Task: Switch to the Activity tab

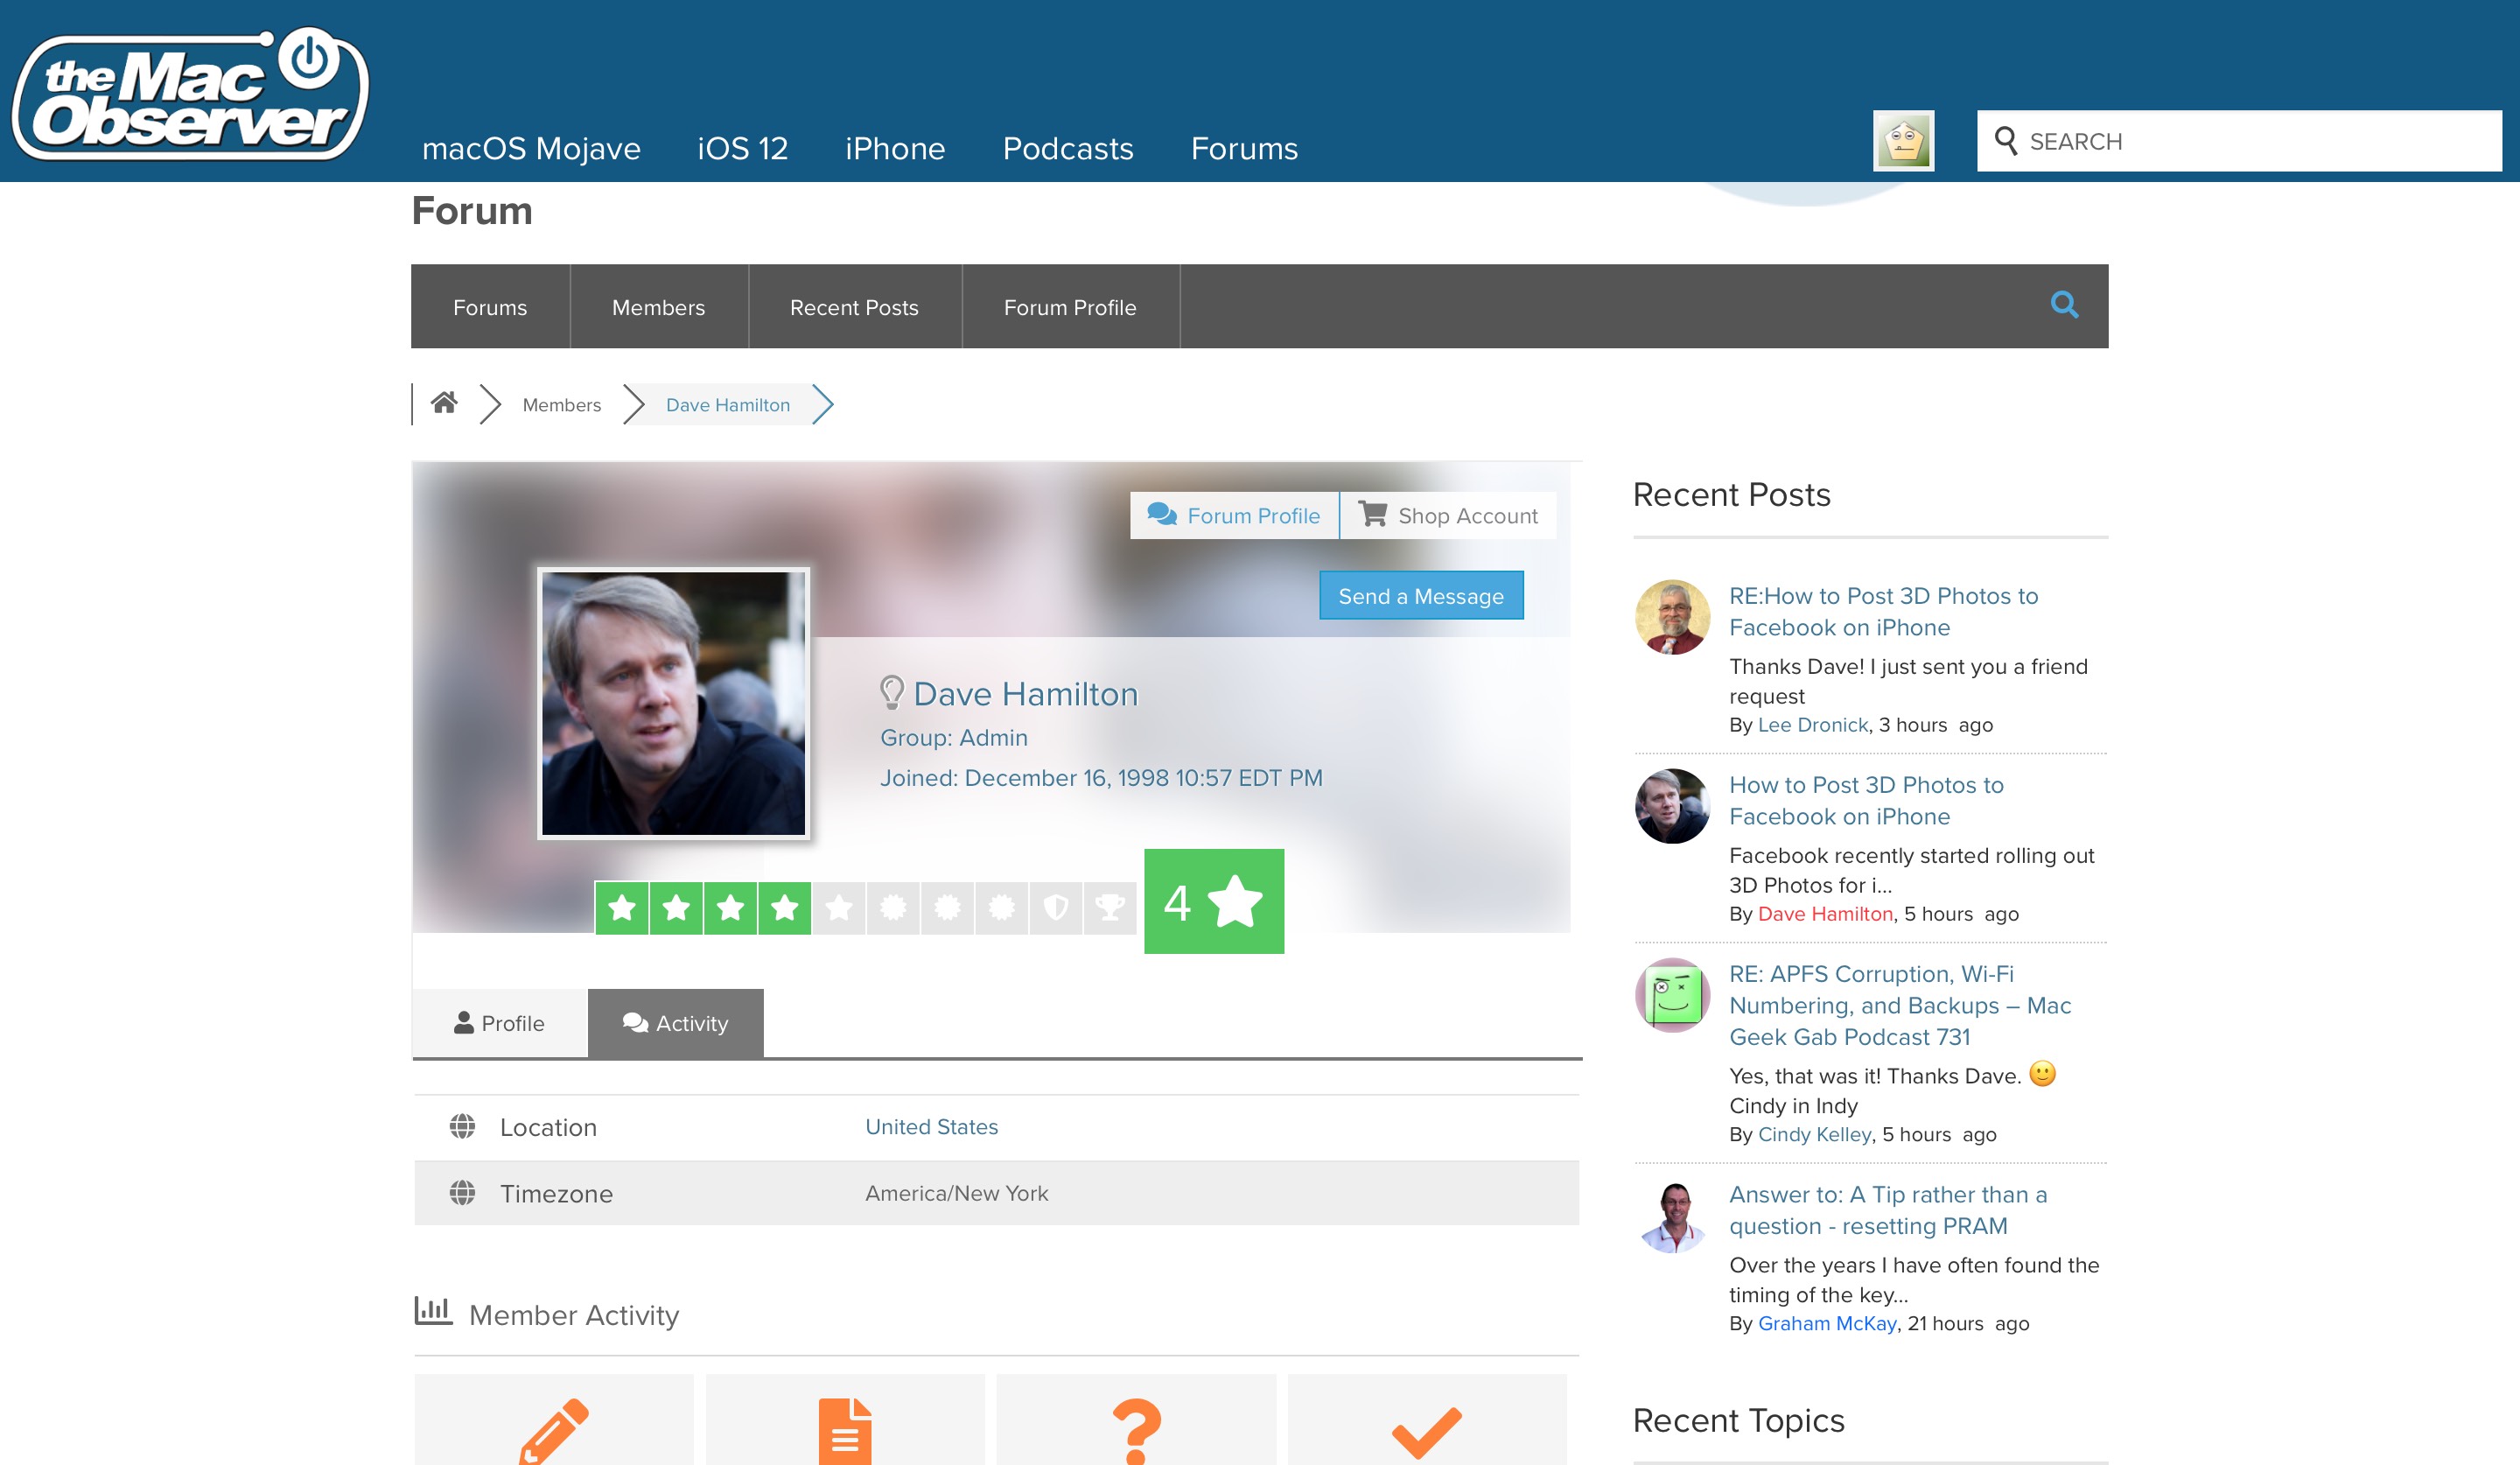Action: click(675, 1023)
